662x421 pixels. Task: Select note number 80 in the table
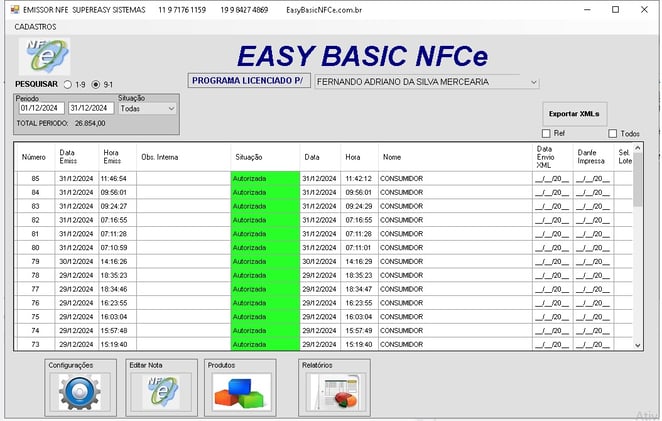tap(35, 248)
